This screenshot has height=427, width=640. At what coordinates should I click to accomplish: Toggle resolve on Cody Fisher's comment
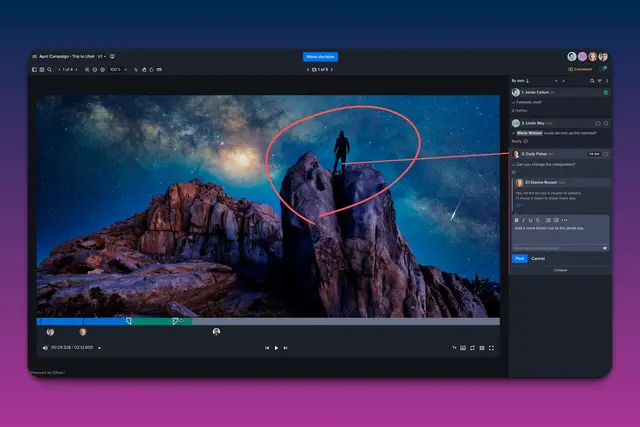point(606,154)
